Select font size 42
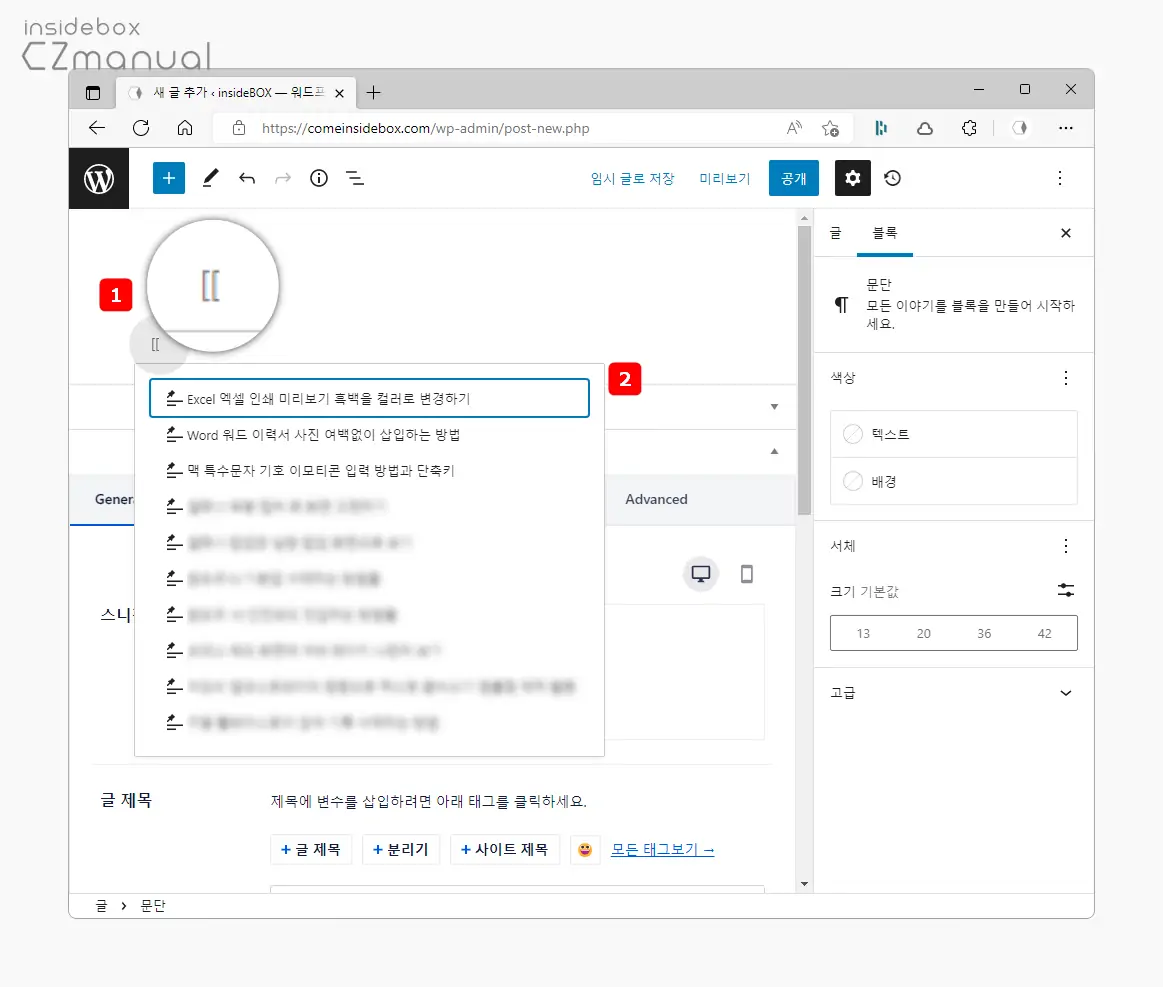The width and height of the screenshot is (1163, 987). 1044,633
